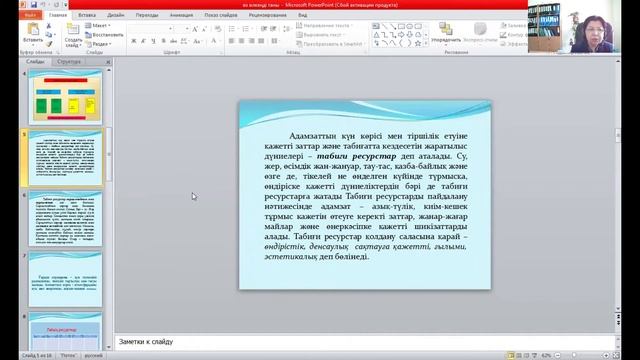Save the presentation from quick access toolbar

tap(33, 4)
